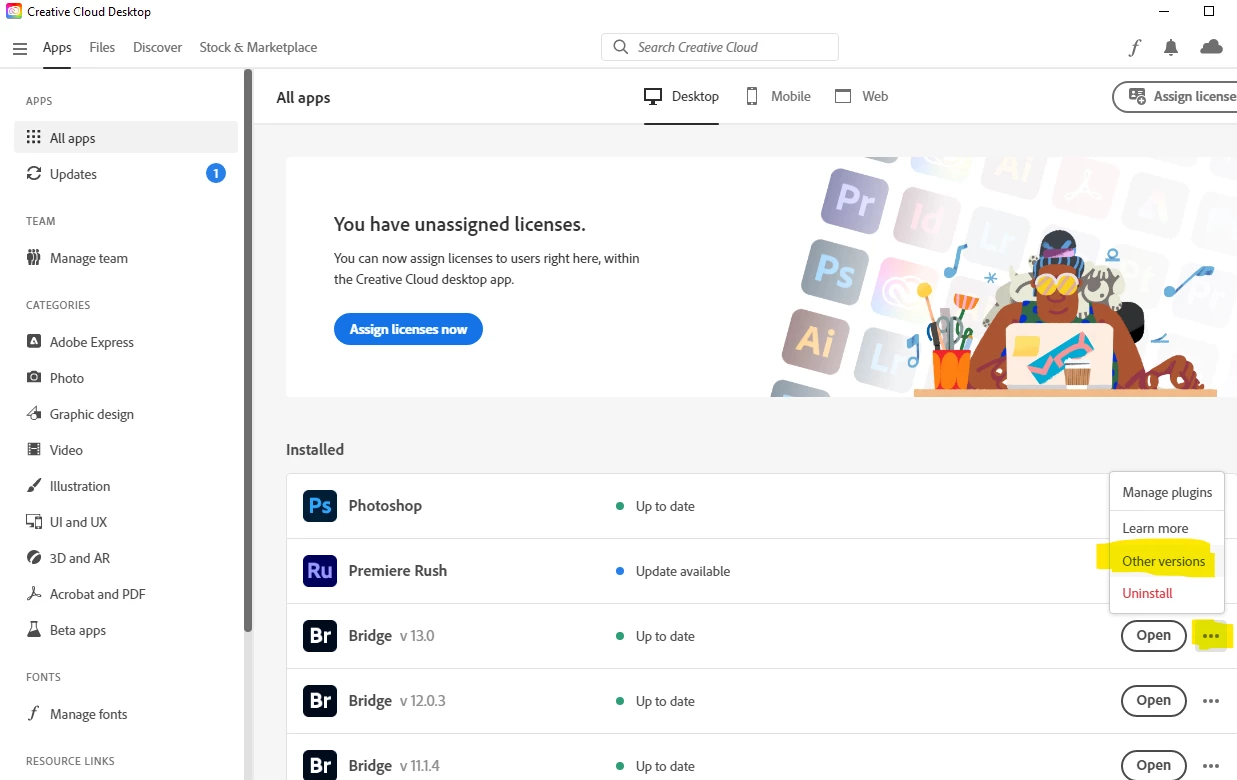Choose Manage plugins from context menu
Screen dimensions: 1237x780
pos(1167,492)
